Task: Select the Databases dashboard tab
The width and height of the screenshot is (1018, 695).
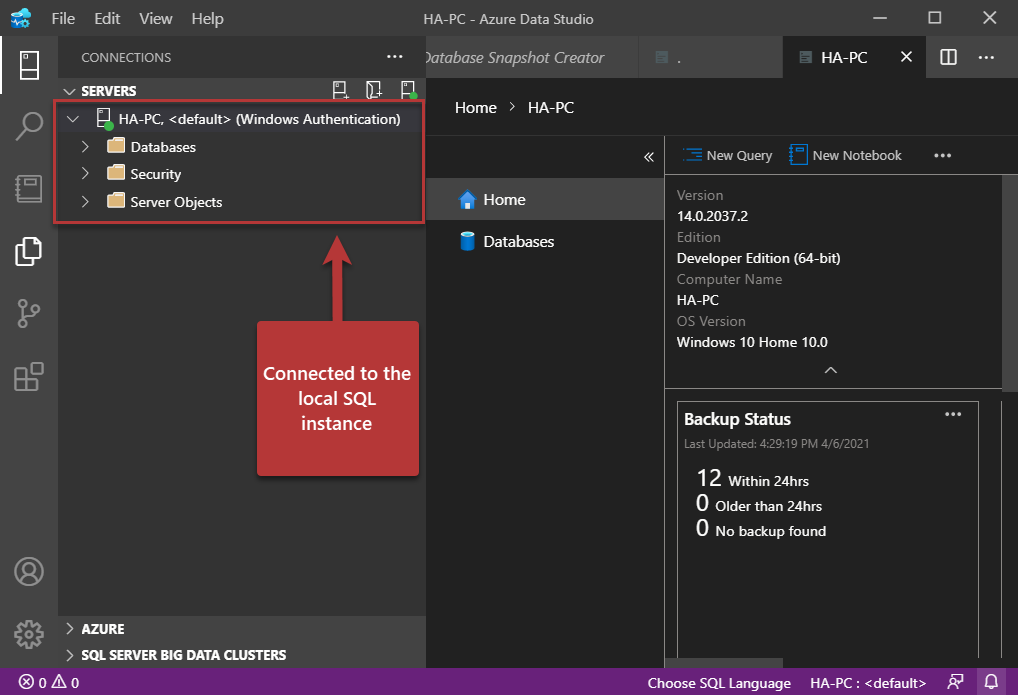Action: (518, 242)
